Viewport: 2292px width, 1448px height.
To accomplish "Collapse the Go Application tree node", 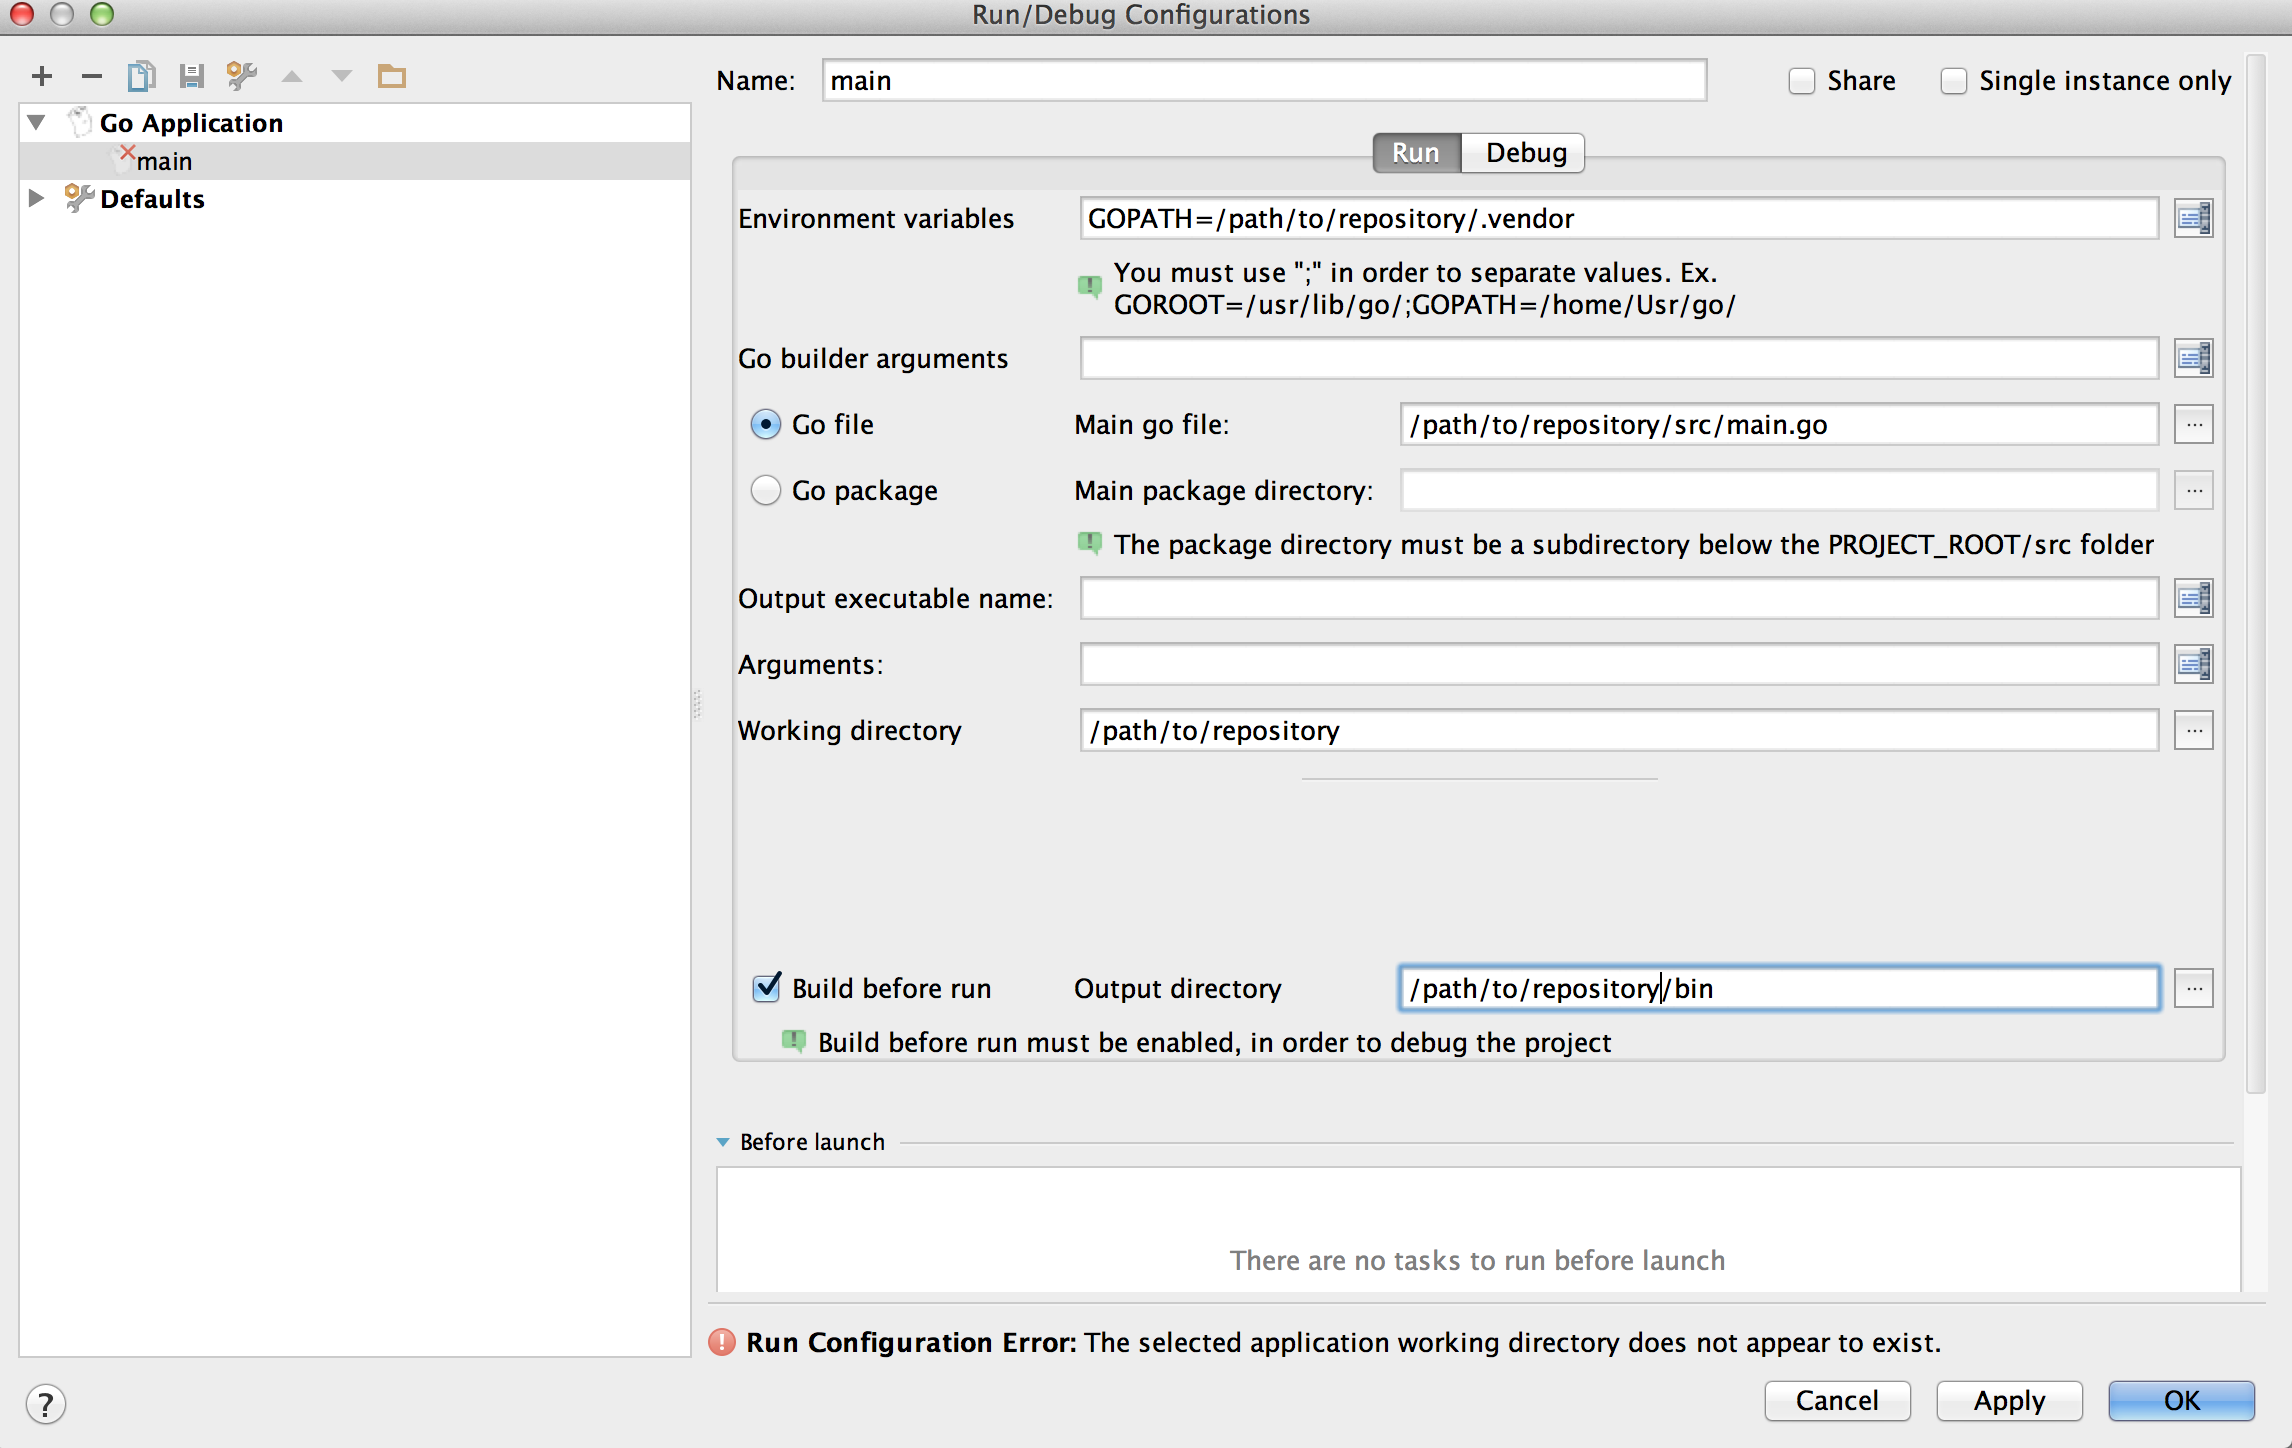I will point(37,123).
